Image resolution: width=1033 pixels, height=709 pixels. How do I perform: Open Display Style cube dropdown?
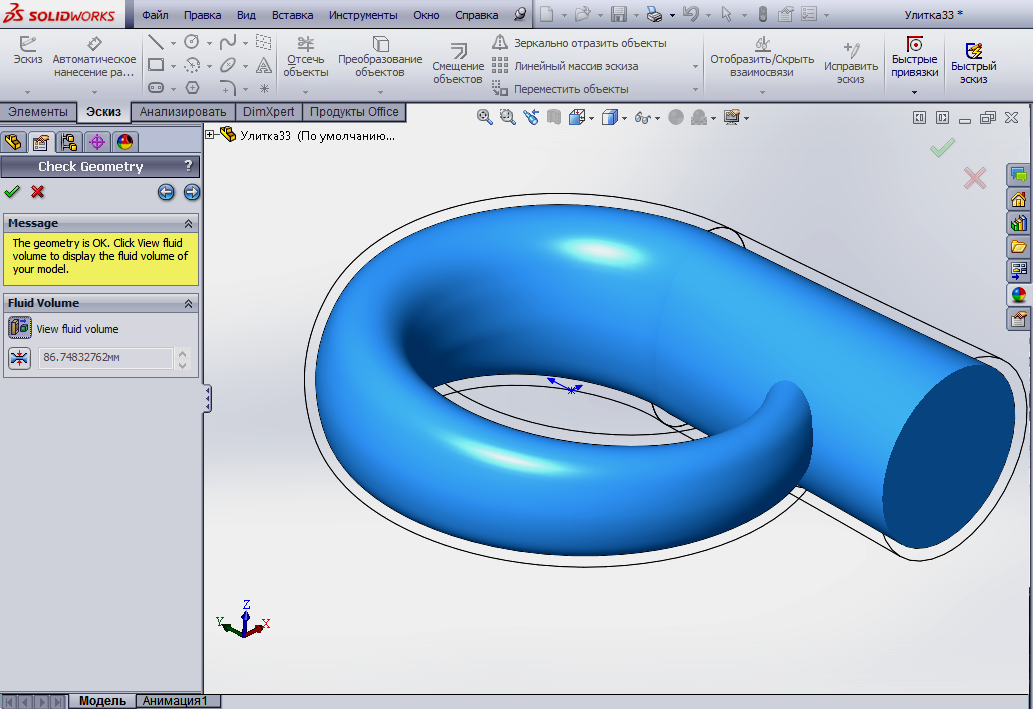click(x=624, y=119)
